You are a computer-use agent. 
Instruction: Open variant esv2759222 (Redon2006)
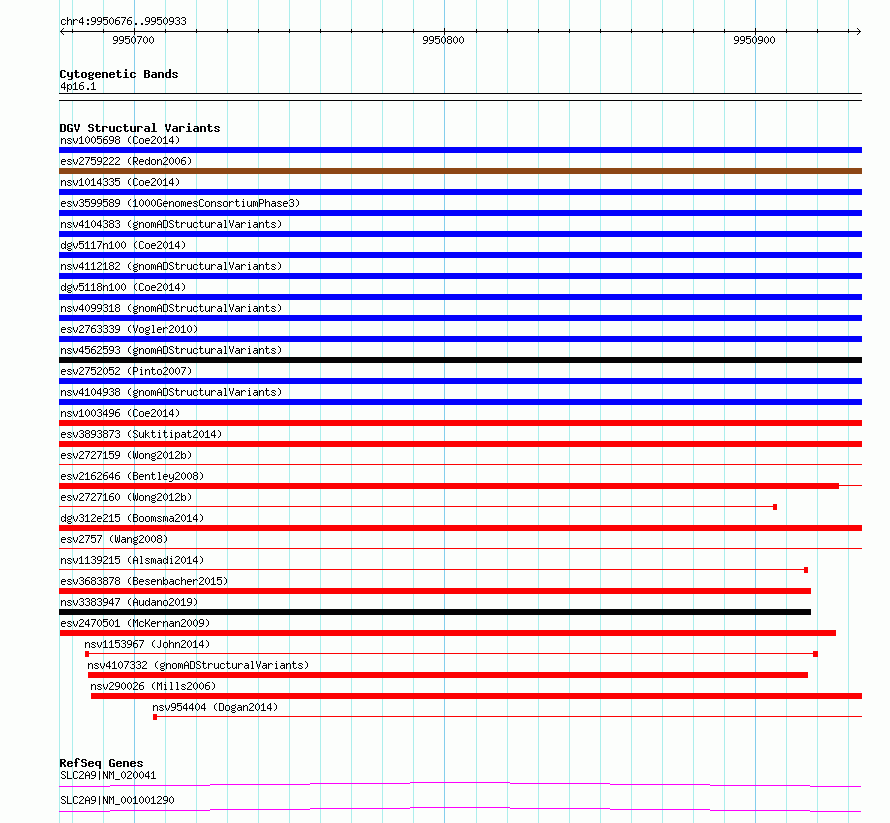126,161
